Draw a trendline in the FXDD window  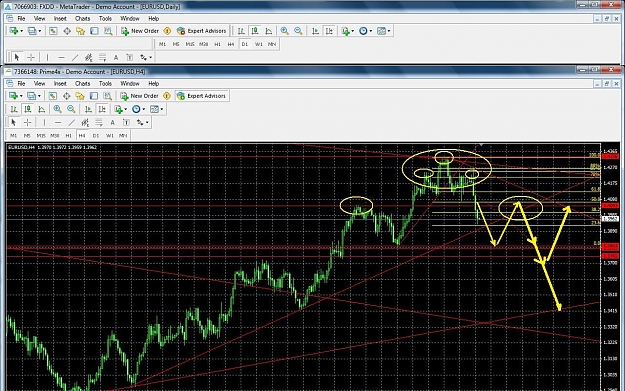[x=75, y=57]
